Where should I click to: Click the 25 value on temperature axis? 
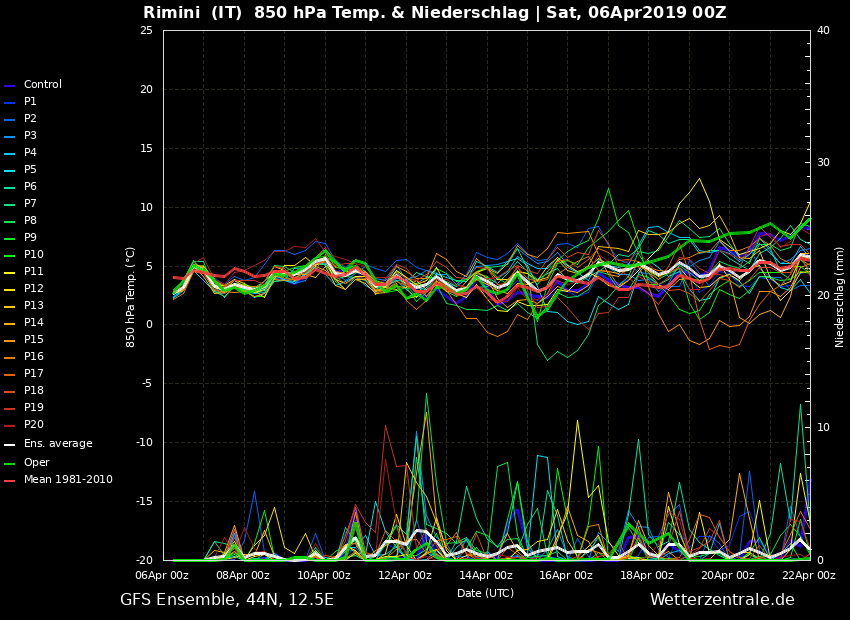coord(146,31)
